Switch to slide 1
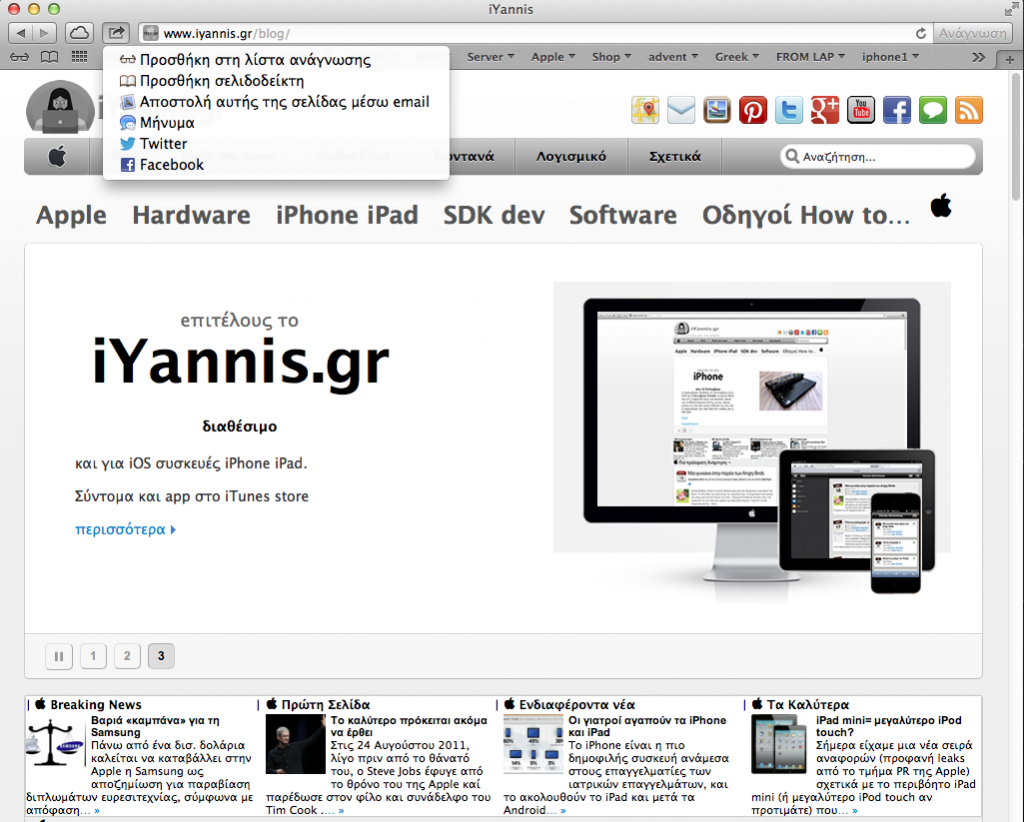 [x=93, y=656]
